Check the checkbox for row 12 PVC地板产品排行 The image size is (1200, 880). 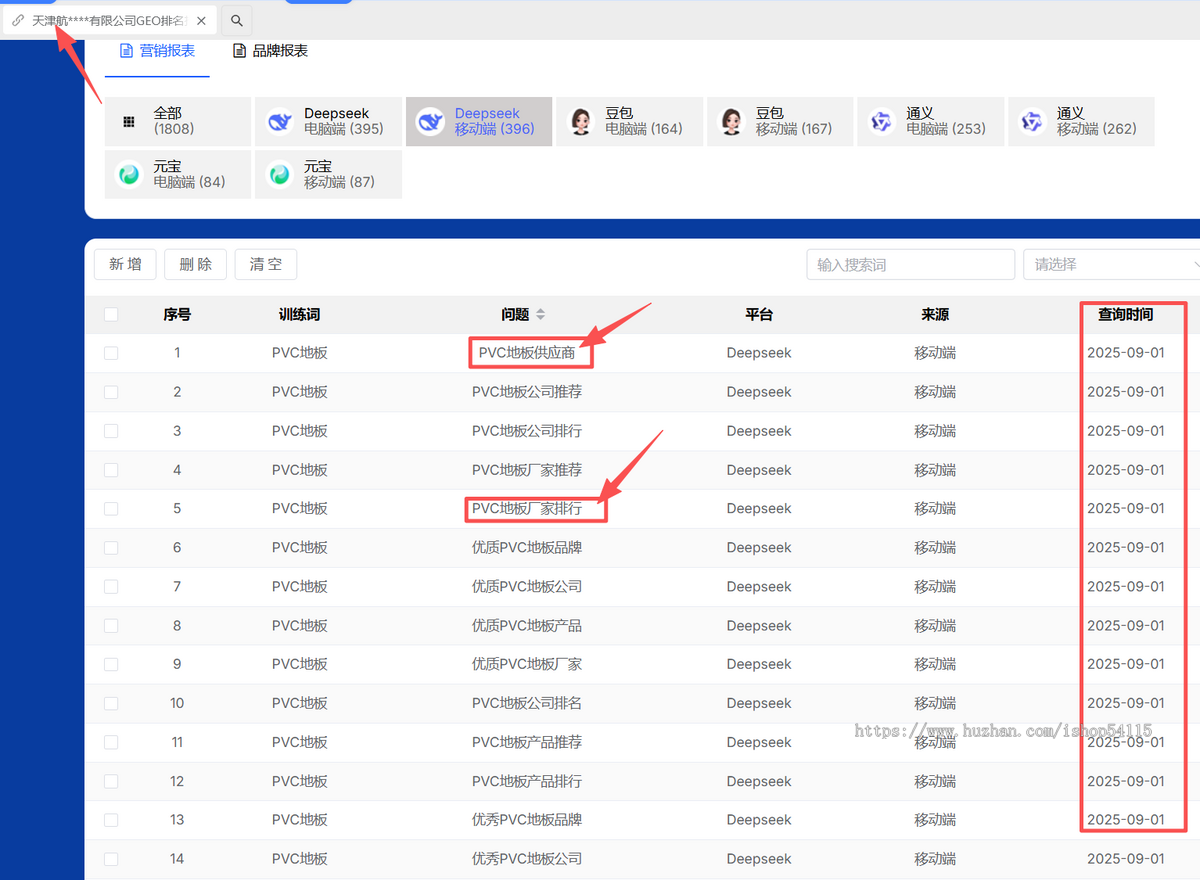(111, 781)
